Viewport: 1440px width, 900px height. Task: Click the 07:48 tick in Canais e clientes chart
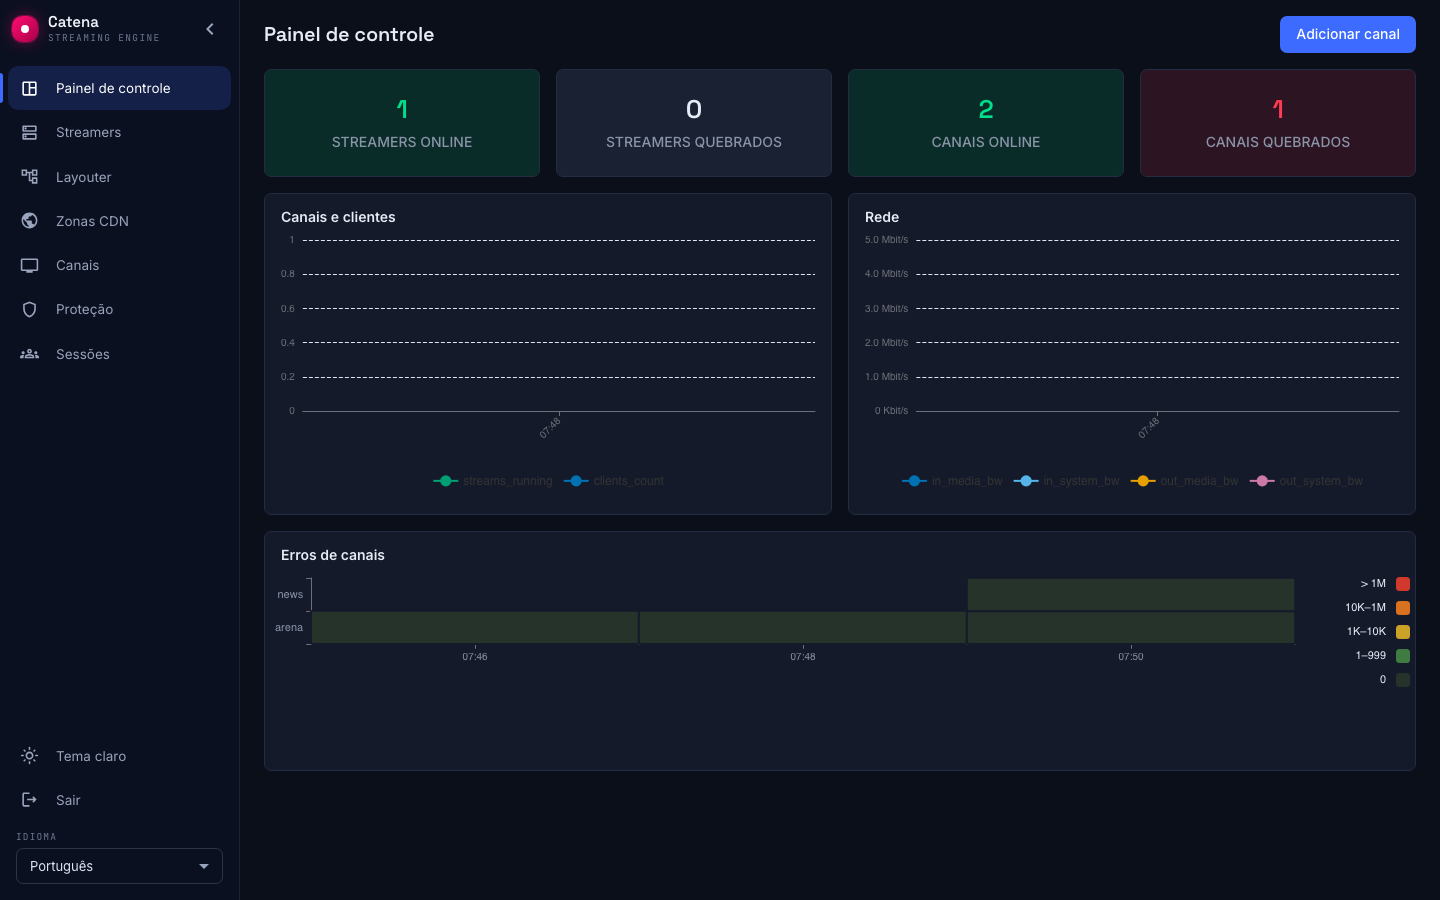[x=550, y=428]
